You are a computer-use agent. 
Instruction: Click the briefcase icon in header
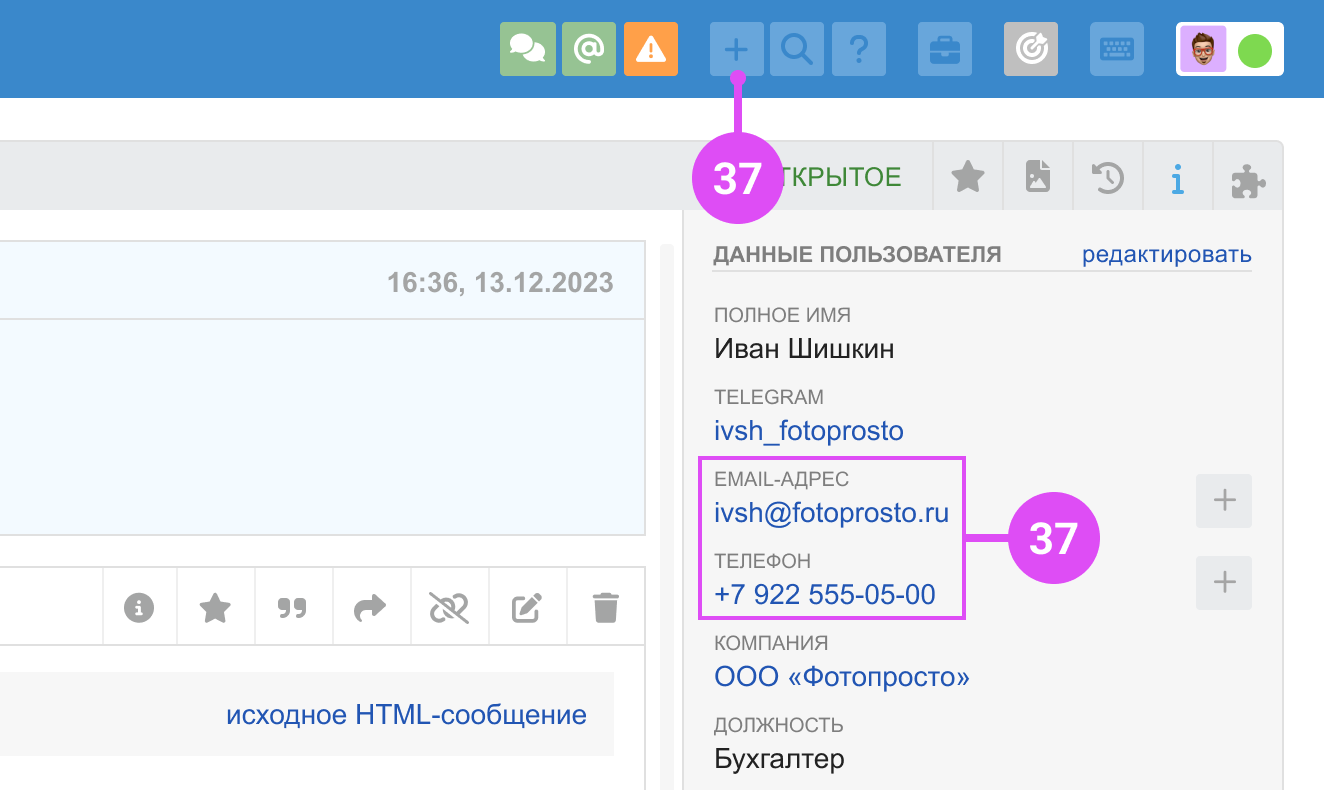pyautogui.click(x=945, y=49)
